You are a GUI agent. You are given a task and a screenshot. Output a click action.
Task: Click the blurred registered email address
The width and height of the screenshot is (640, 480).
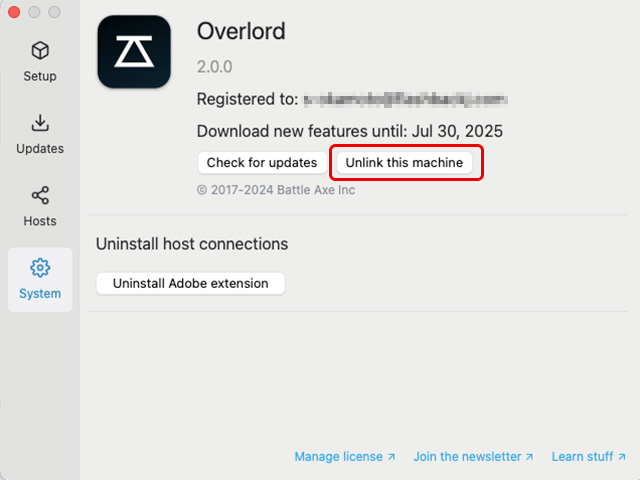coord(404,100)
